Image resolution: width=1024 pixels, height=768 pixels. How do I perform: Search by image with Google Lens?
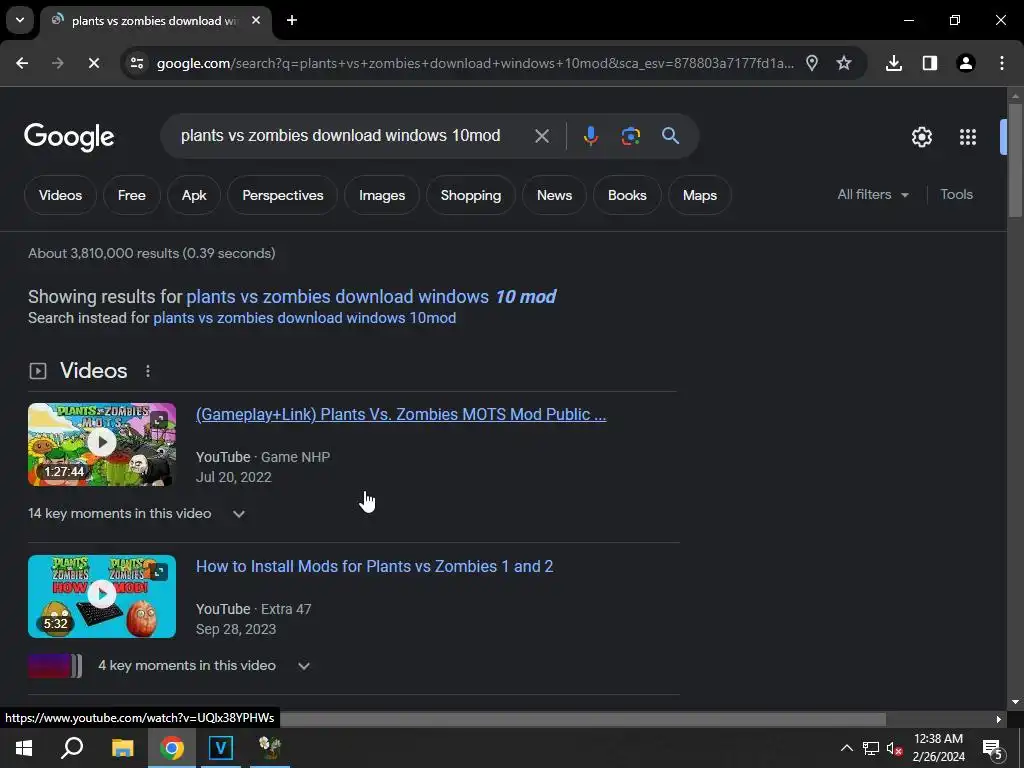point(630,136)
